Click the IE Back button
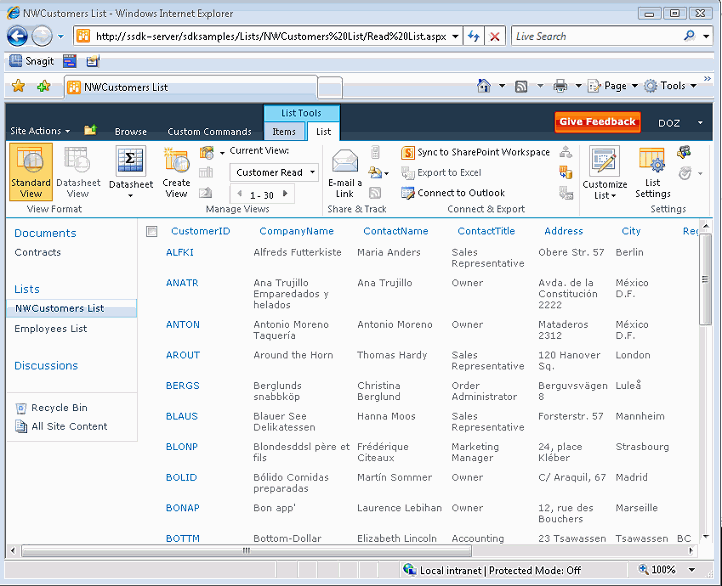 coord(17,36)
